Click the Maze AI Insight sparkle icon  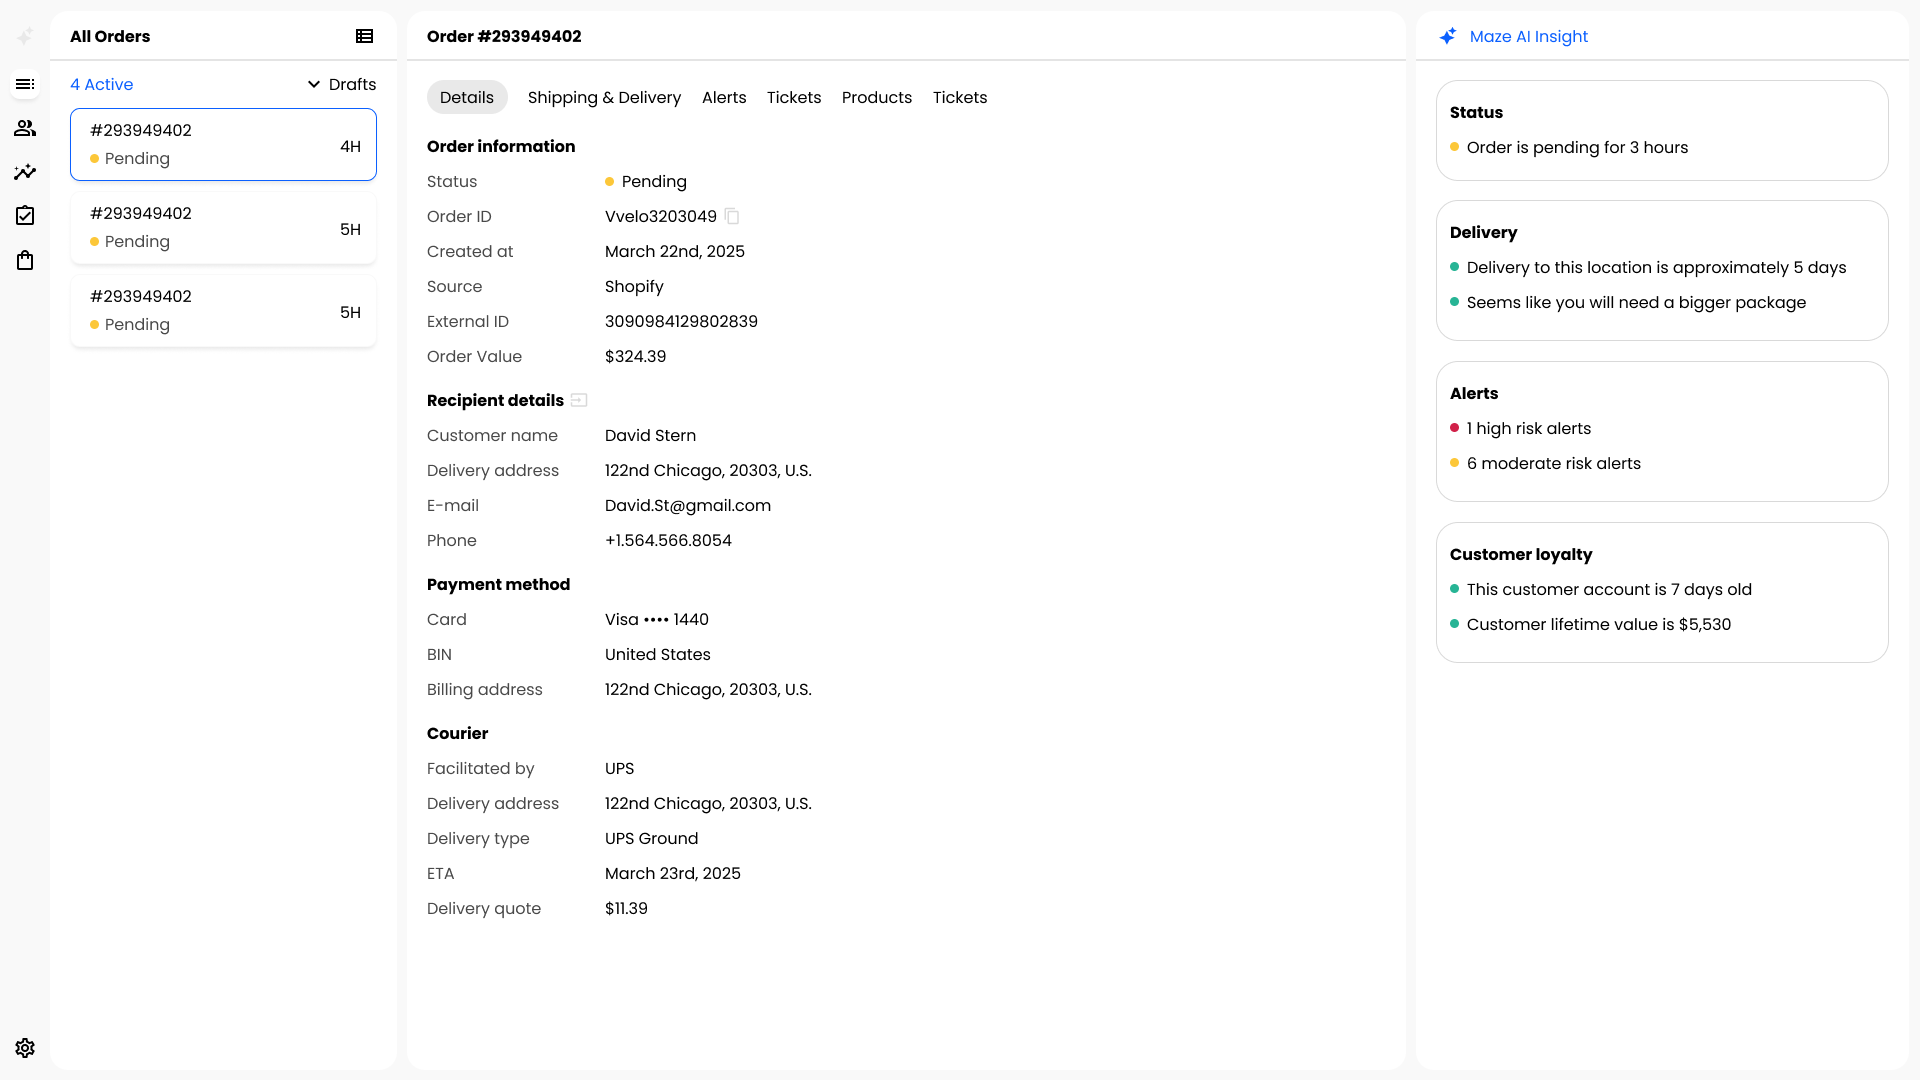click(1448, 36)
